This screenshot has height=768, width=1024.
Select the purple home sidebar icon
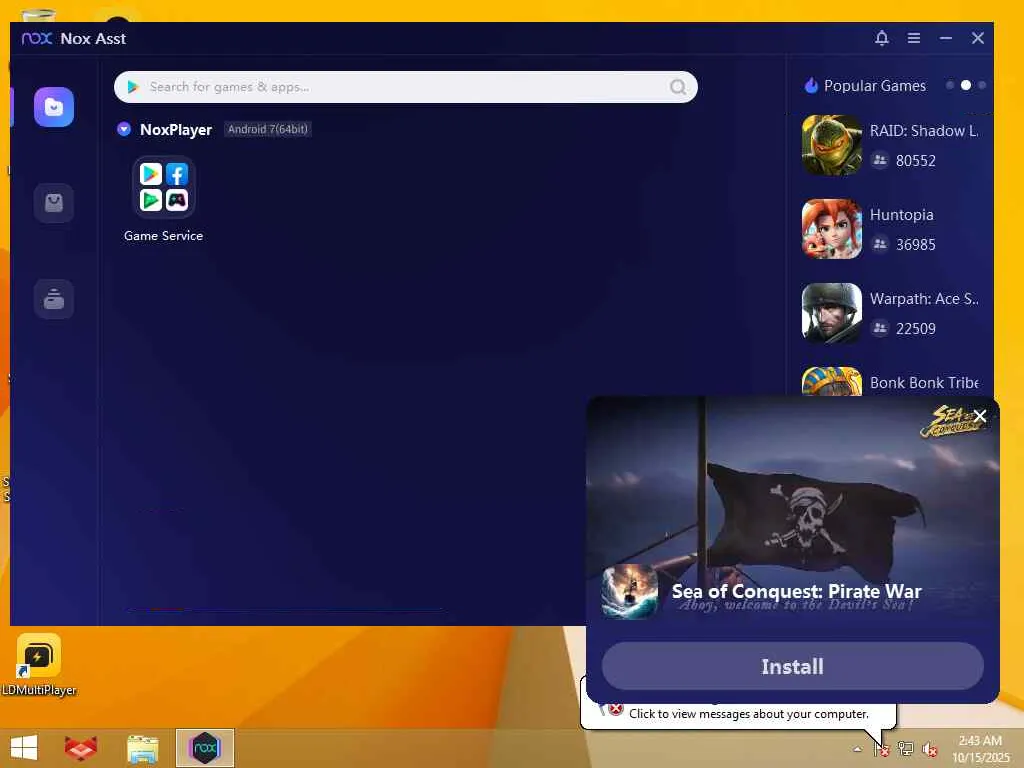point(54,107)
